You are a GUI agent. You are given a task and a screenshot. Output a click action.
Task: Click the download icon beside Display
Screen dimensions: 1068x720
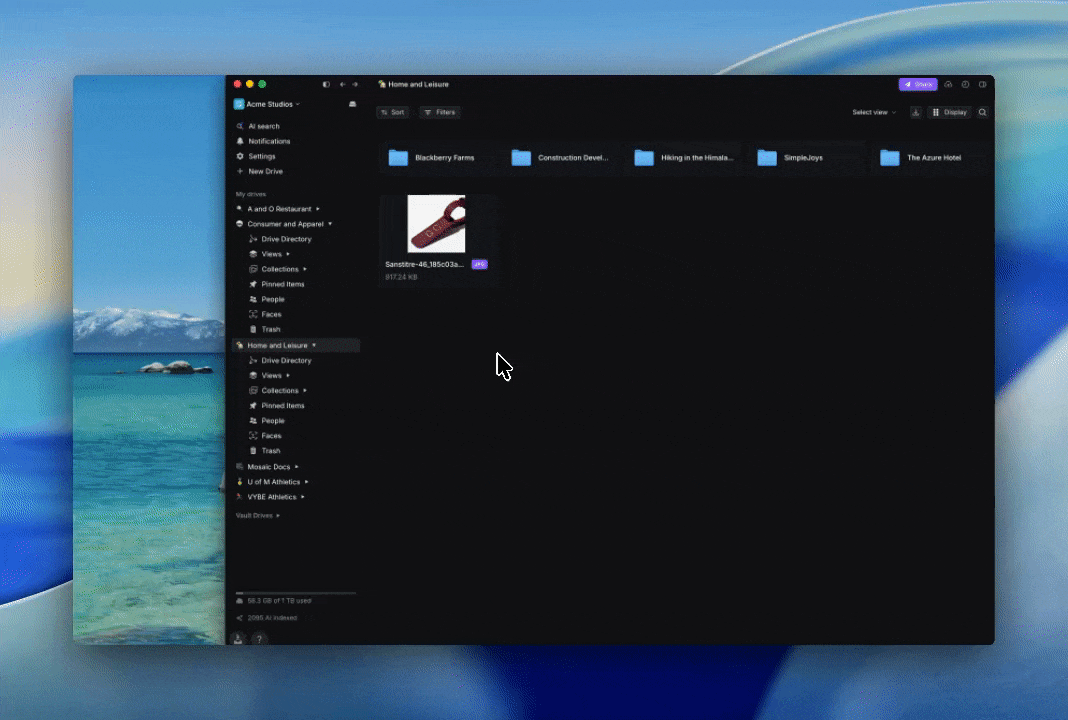click(915, 113)
